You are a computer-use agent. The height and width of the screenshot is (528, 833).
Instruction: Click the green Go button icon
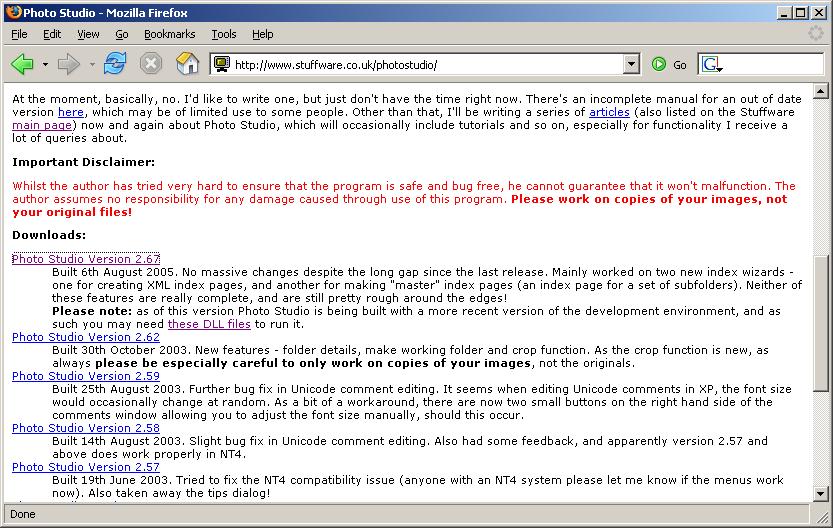(x=659, y=65)
